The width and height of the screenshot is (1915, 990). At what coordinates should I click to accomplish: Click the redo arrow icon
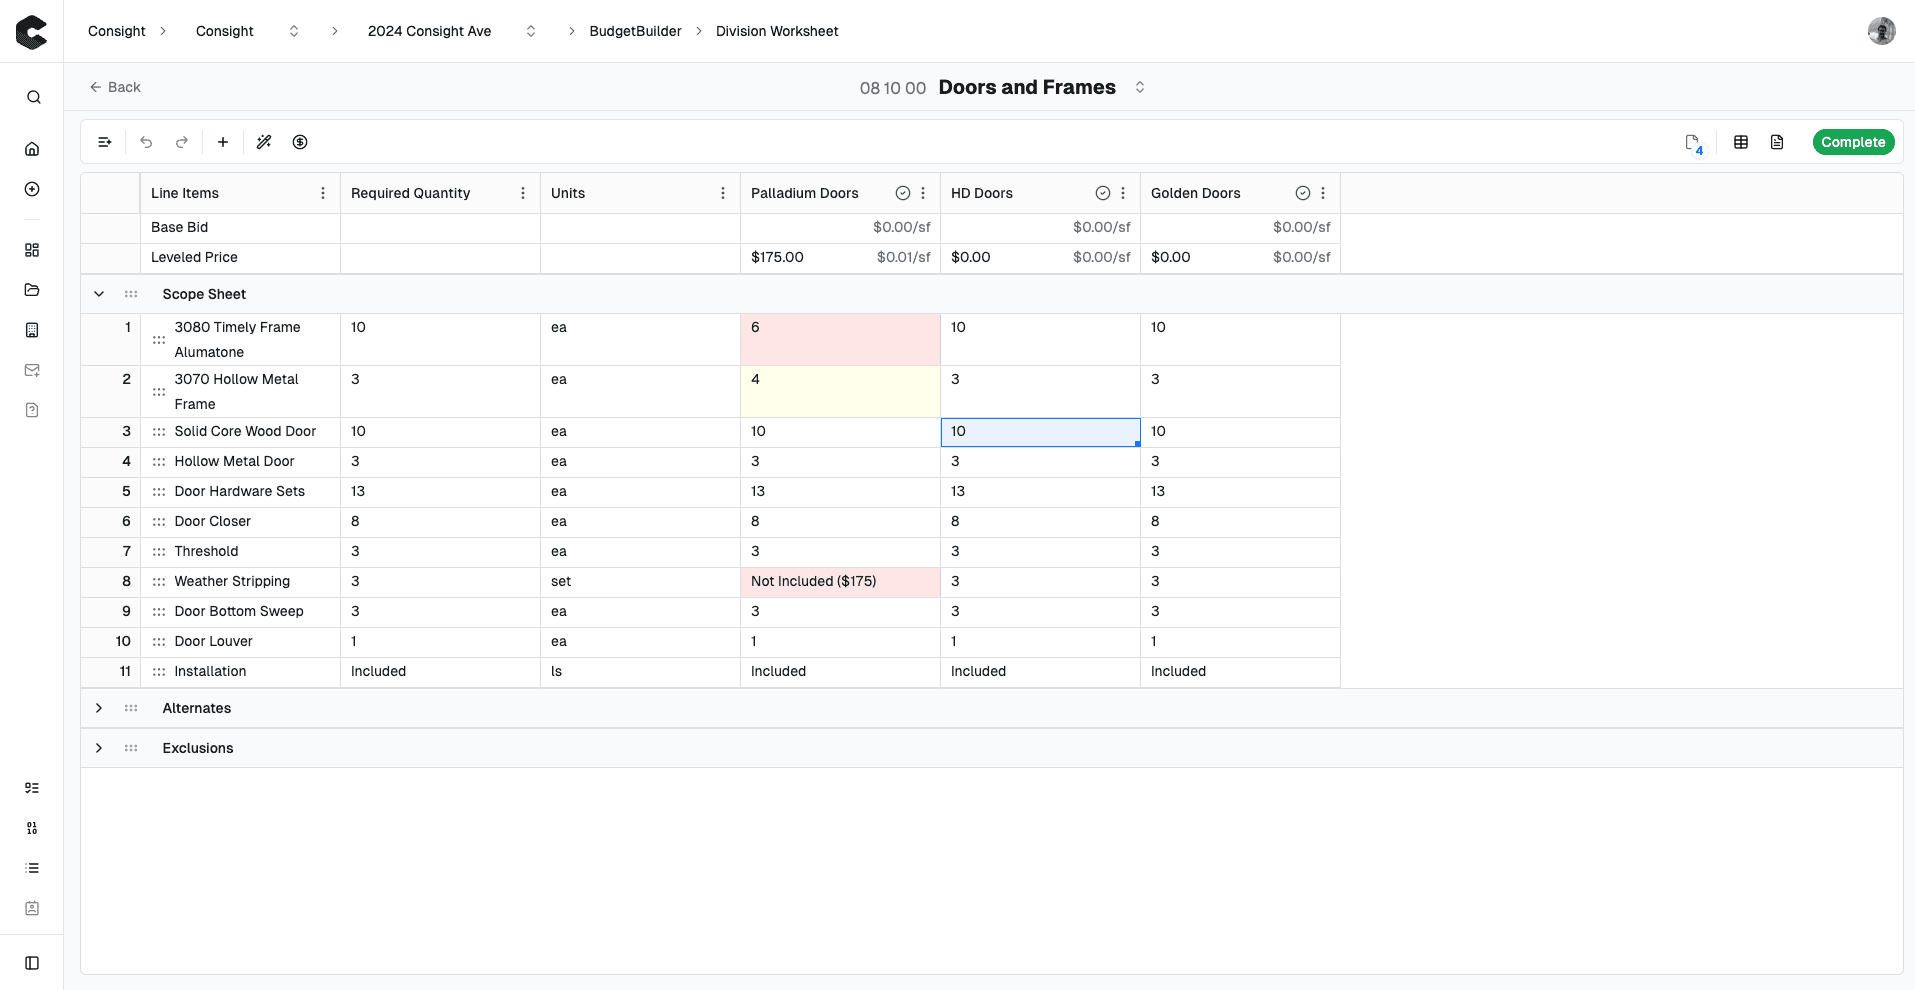pos(182,142)
